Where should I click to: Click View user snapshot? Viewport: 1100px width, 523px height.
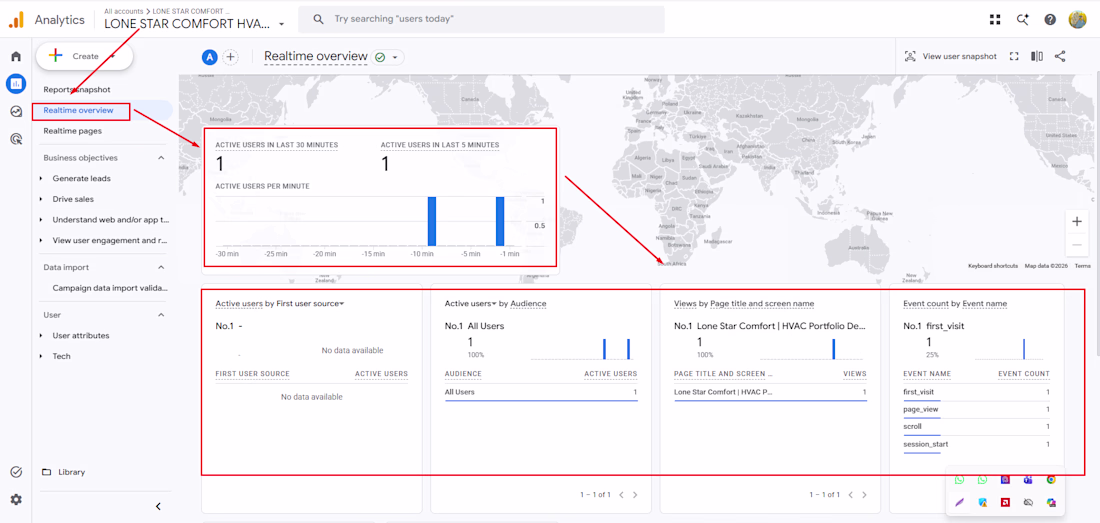pos(951,57)
